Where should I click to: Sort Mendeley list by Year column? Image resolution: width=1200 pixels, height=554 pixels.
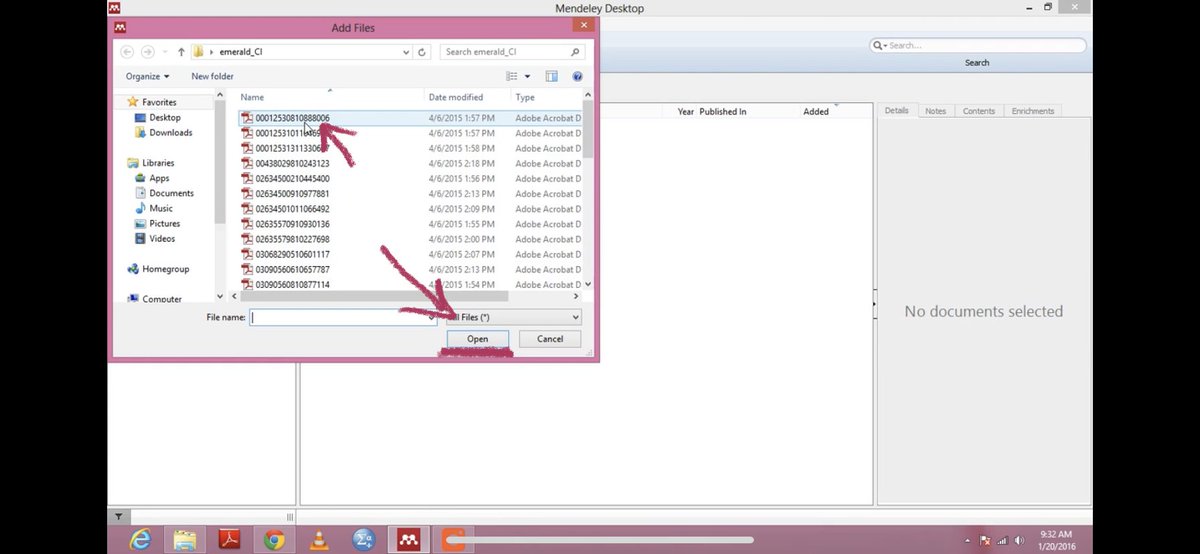point(685,112)
